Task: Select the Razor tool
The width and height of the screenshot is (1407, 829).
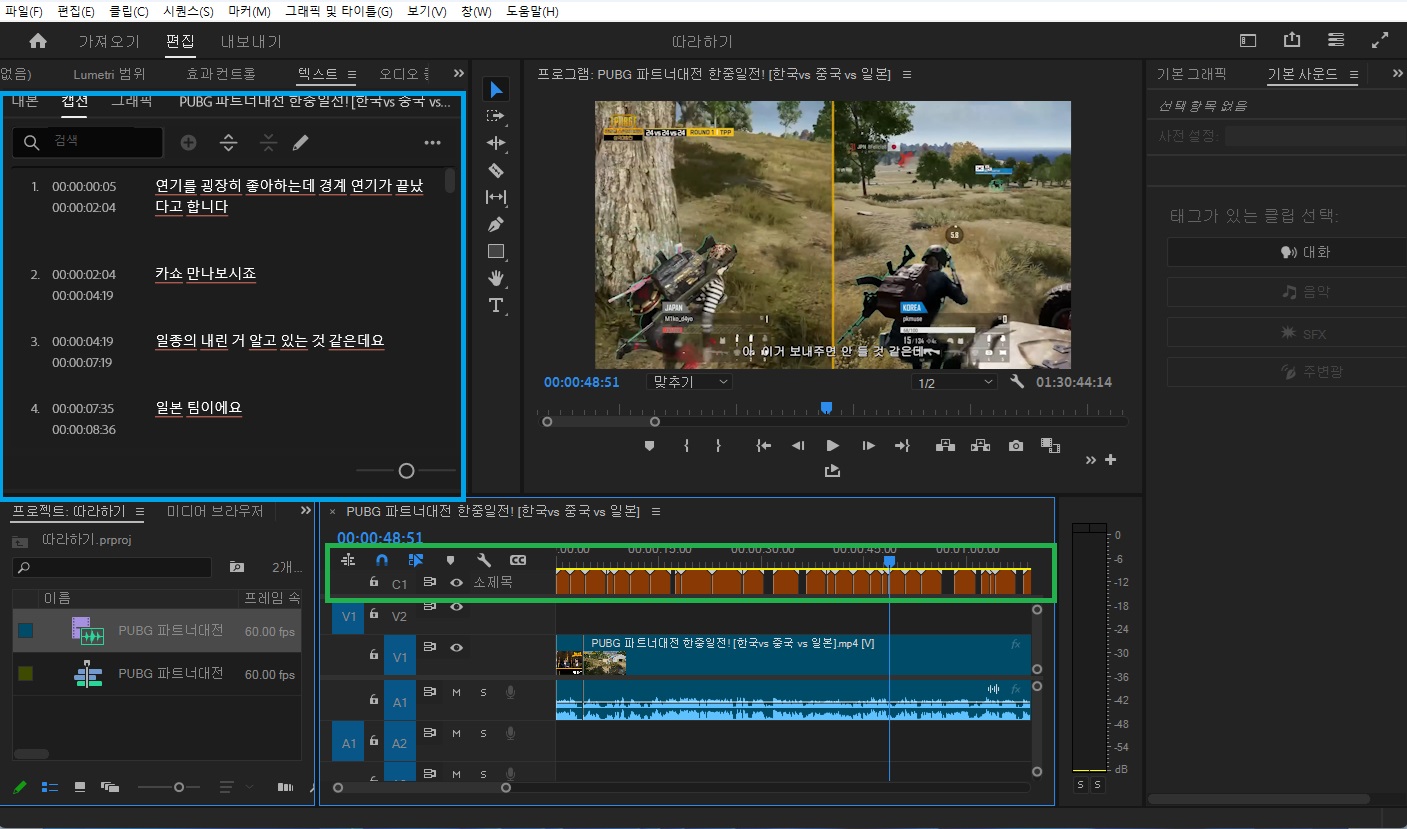Action: 496,170
